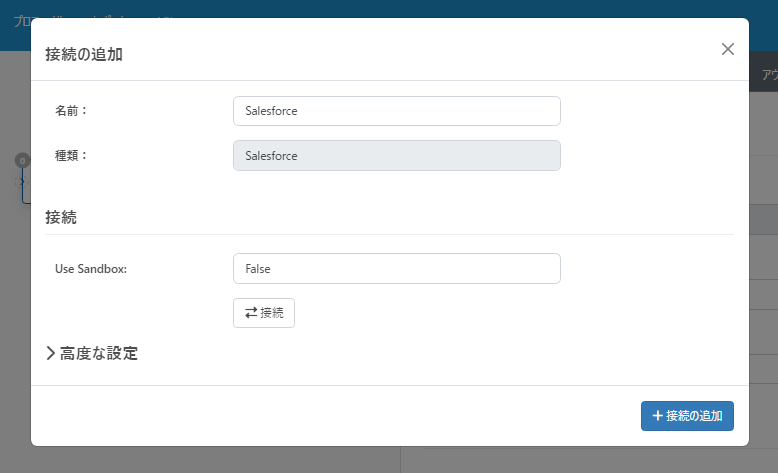Click the 名前 text input field

coord(396,111)
